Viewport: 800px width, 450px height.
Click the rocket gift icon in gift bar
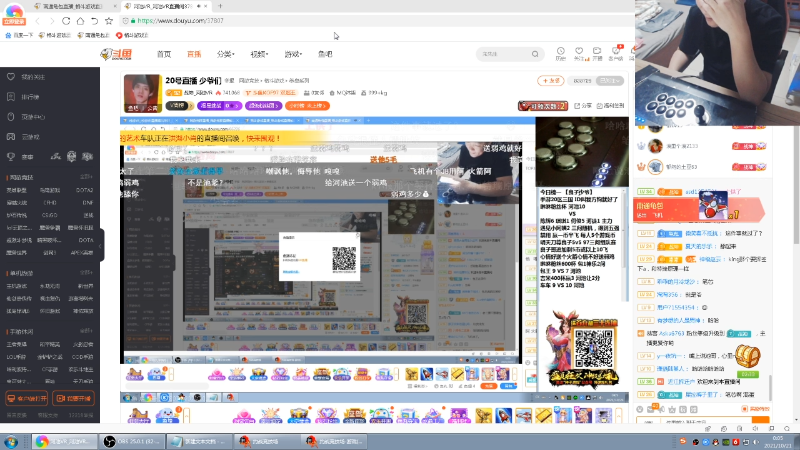click(x=503, y=416)
